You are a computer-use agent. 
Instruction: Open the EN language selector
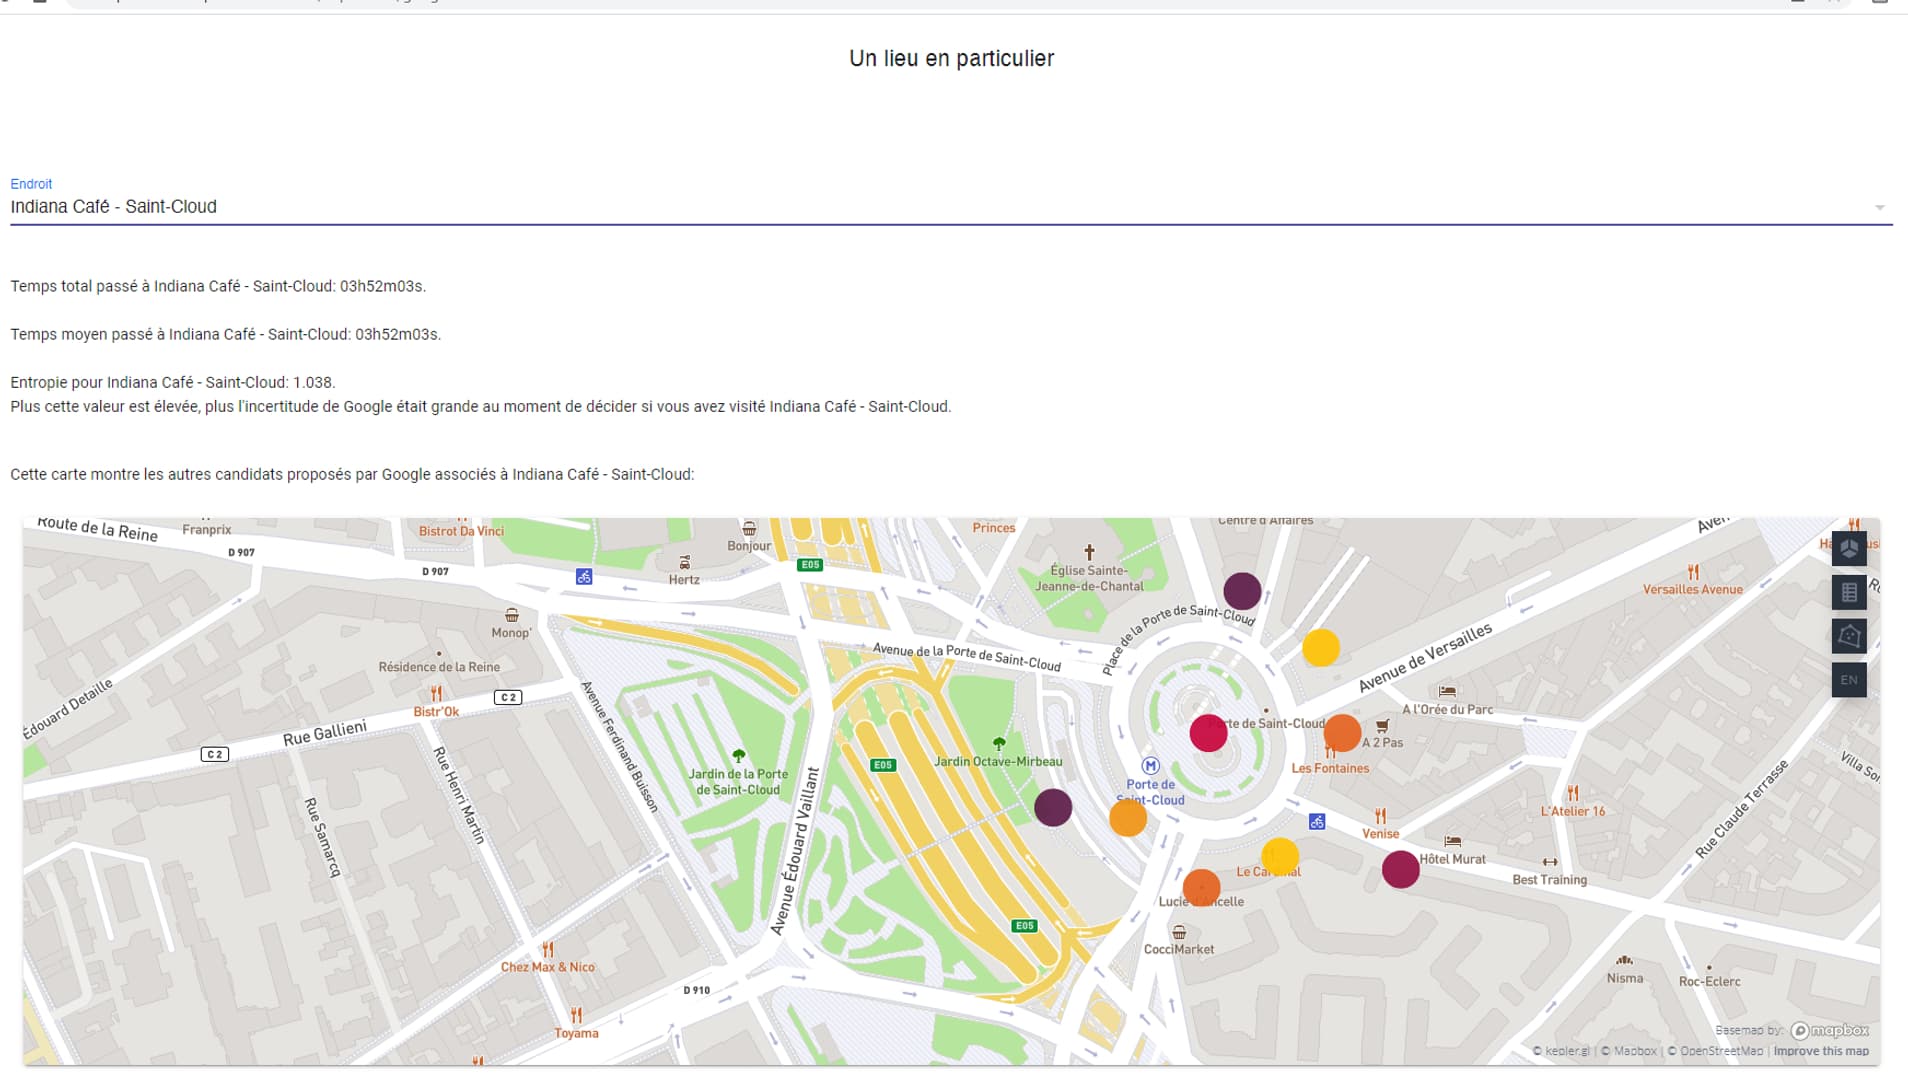1848,680
